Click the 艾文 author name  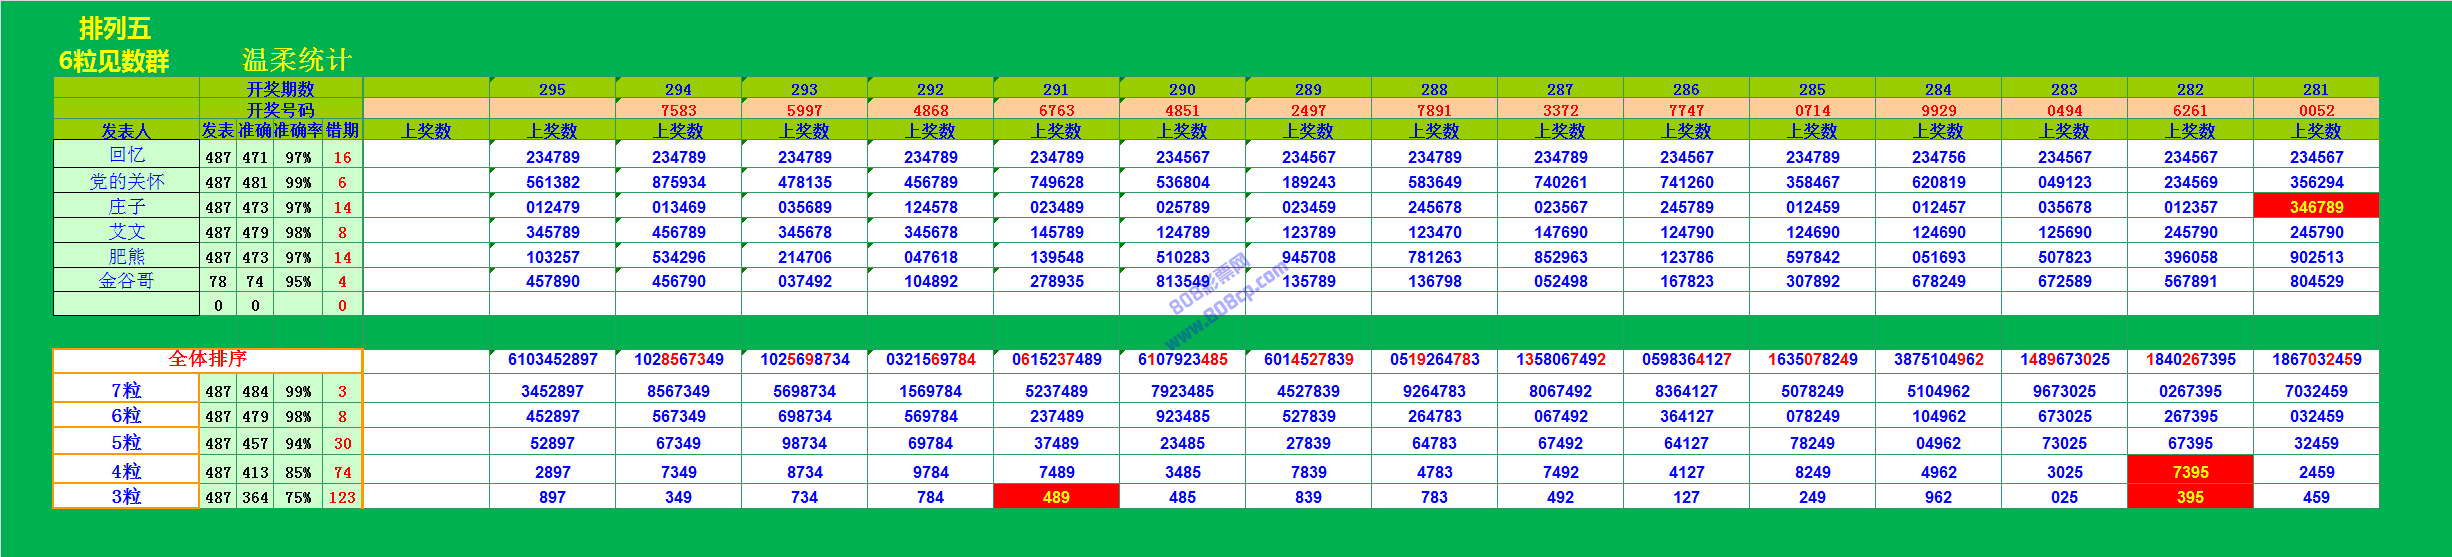tap(126, 231)
